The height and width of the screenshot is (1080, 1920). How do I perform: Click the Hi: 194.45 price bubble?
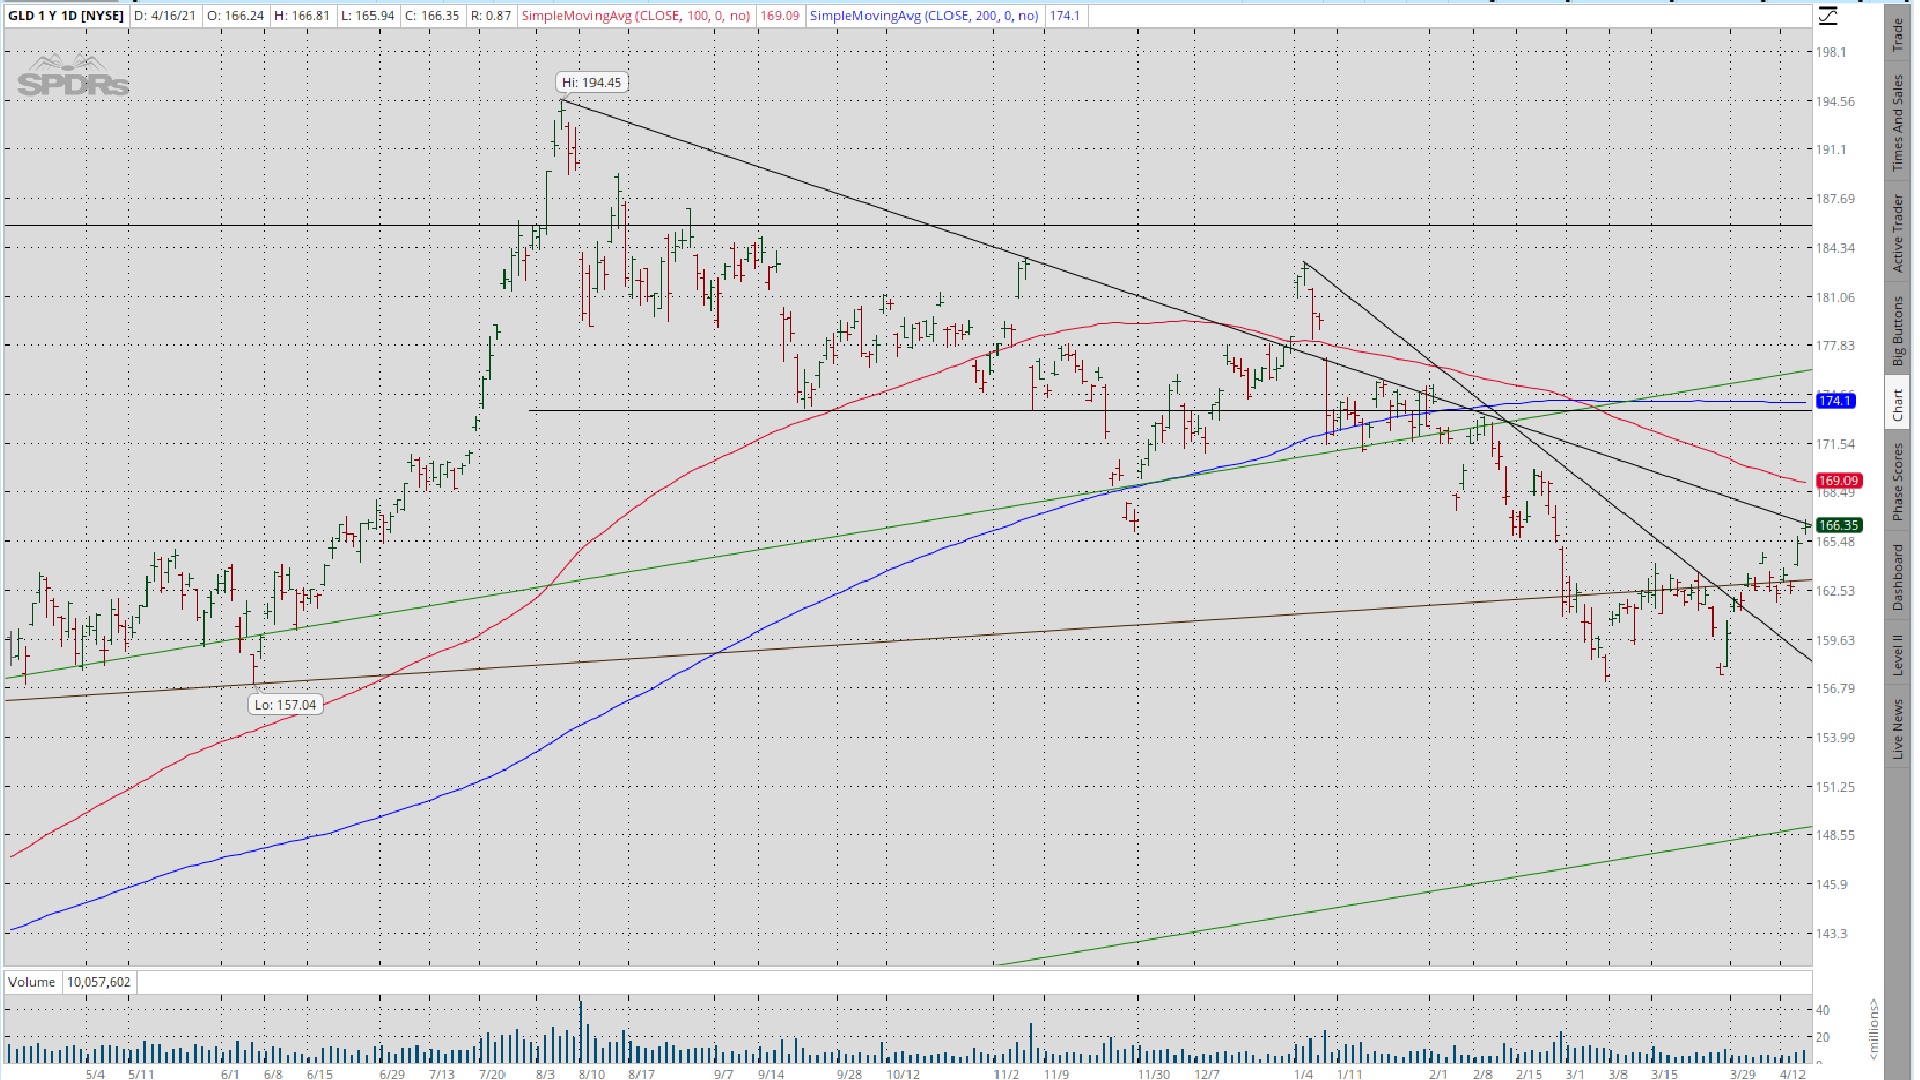(592, 82)
